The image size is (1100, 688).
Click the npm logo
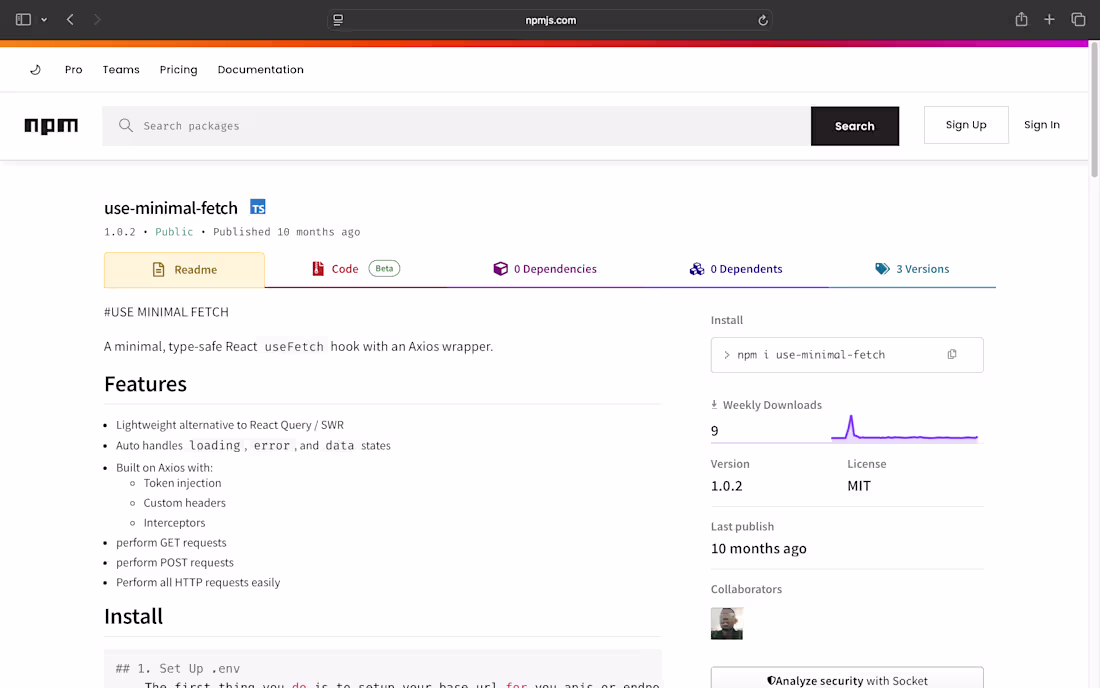tap(51, 126)
